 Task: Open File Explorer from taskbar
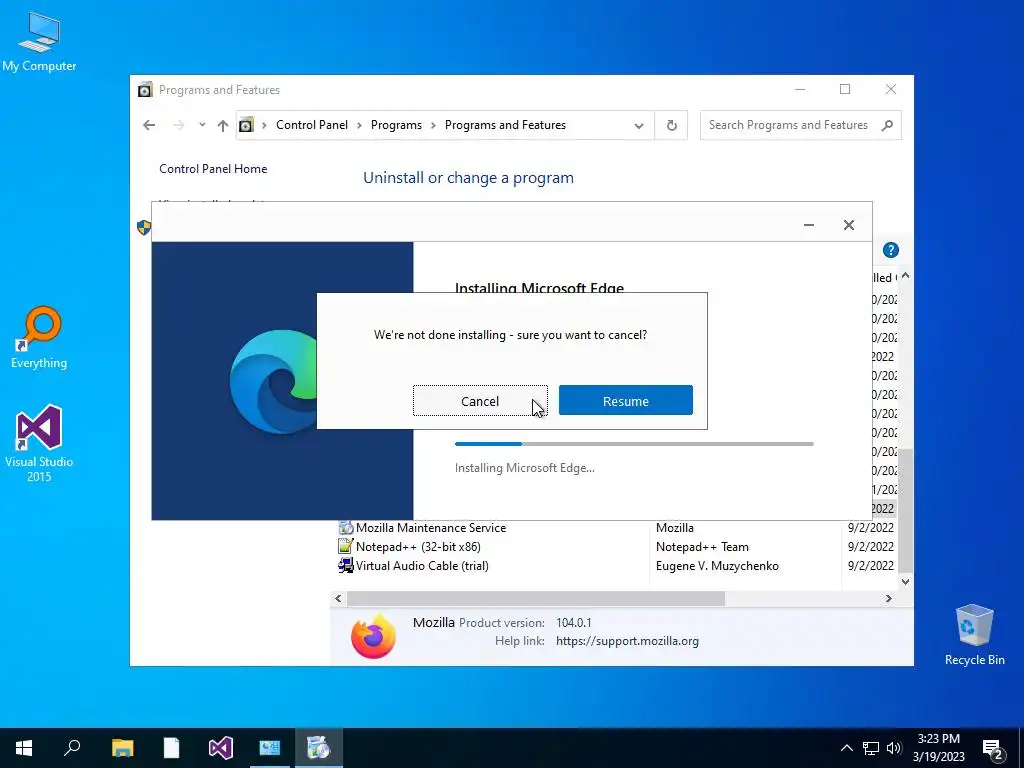[x=122, y=748]
